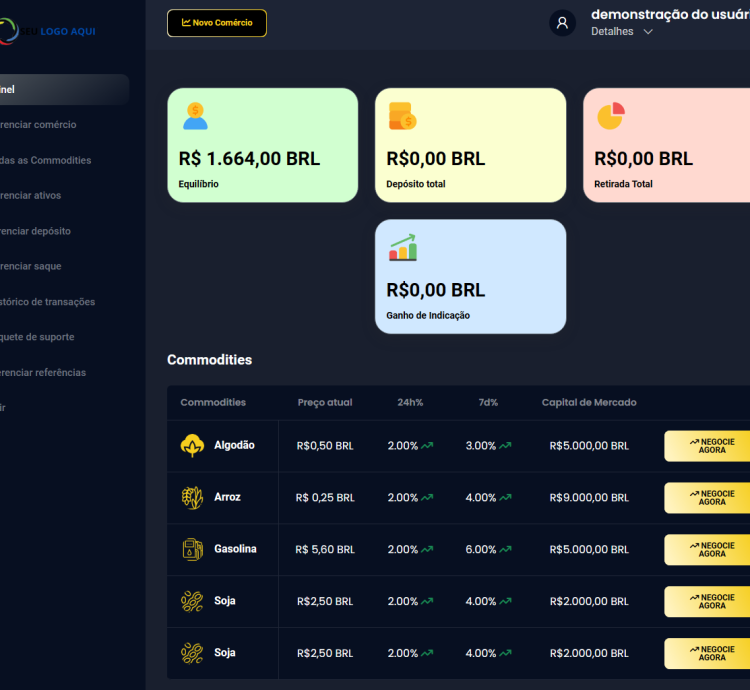Open the Novo Comércio button
The width and height of the screenshot is (750, 690).
217,23
